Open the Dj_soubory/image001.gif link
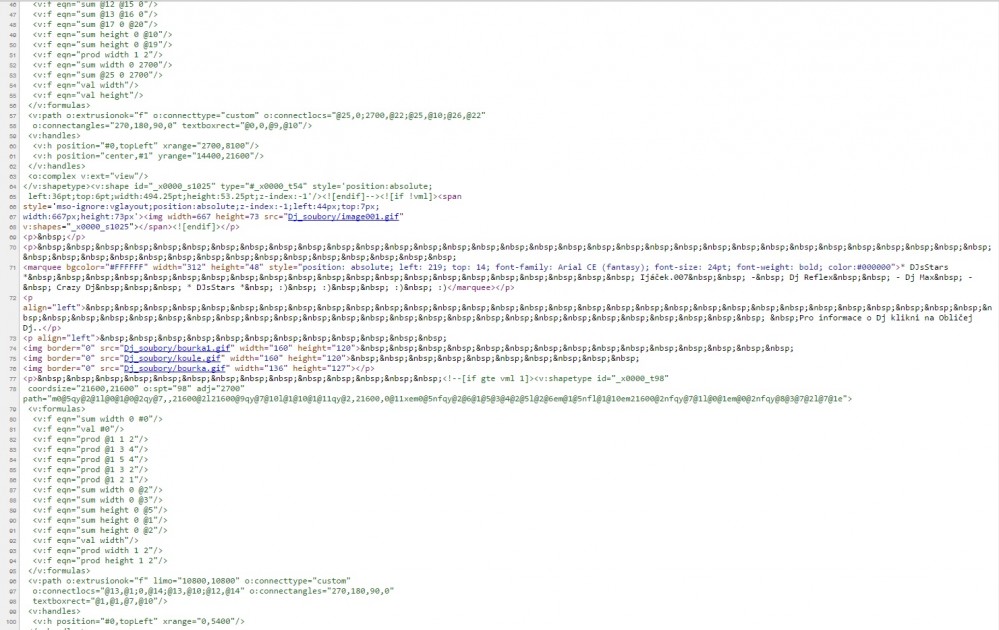 (x=343, y=215)
